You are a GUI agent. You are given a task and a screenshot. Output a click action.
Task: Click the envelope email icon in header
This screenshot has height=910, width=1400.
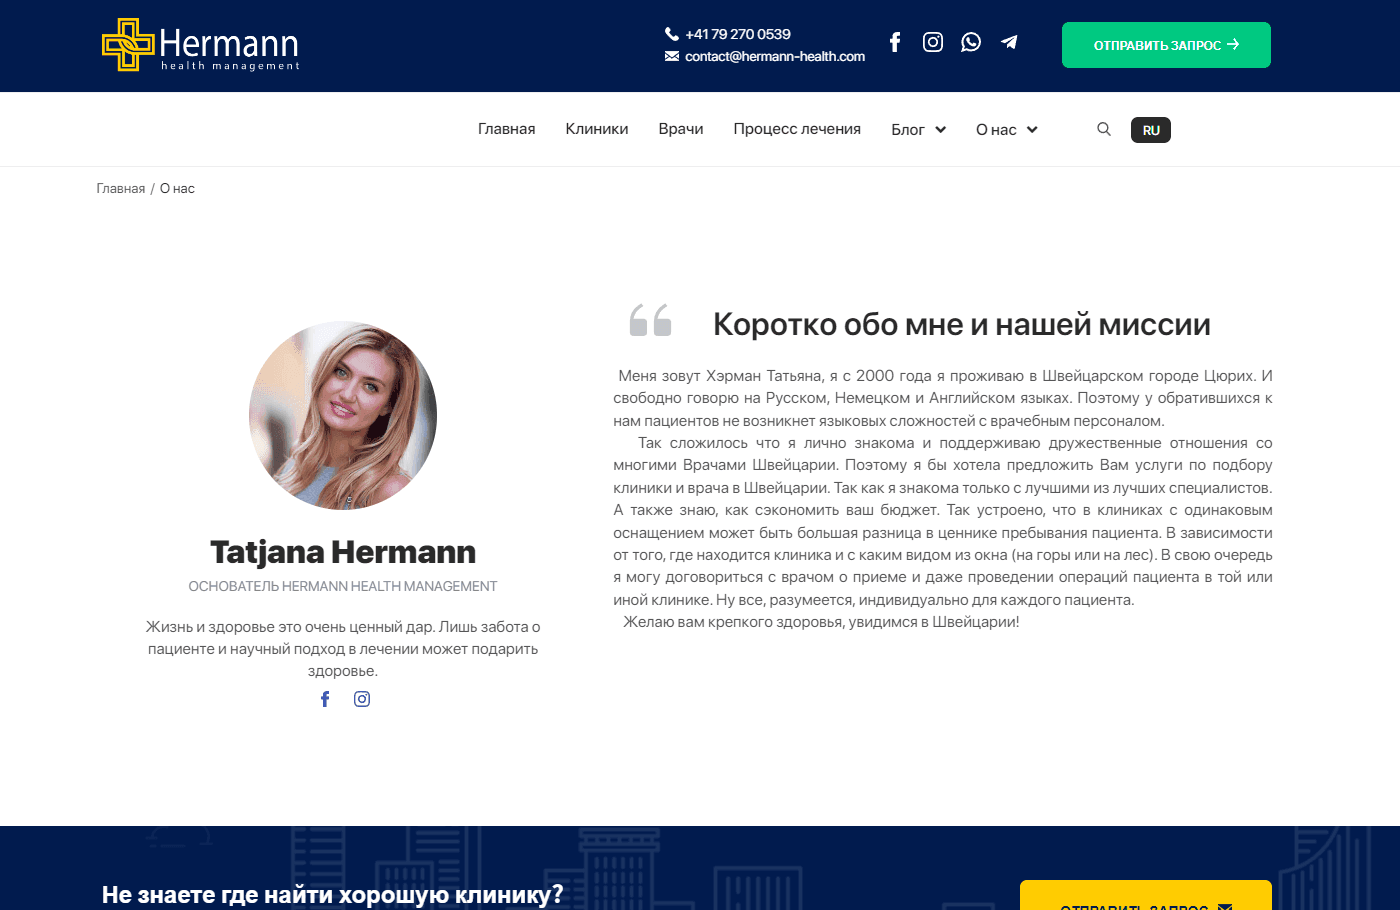pyautogui.click(x=672, y=56)
